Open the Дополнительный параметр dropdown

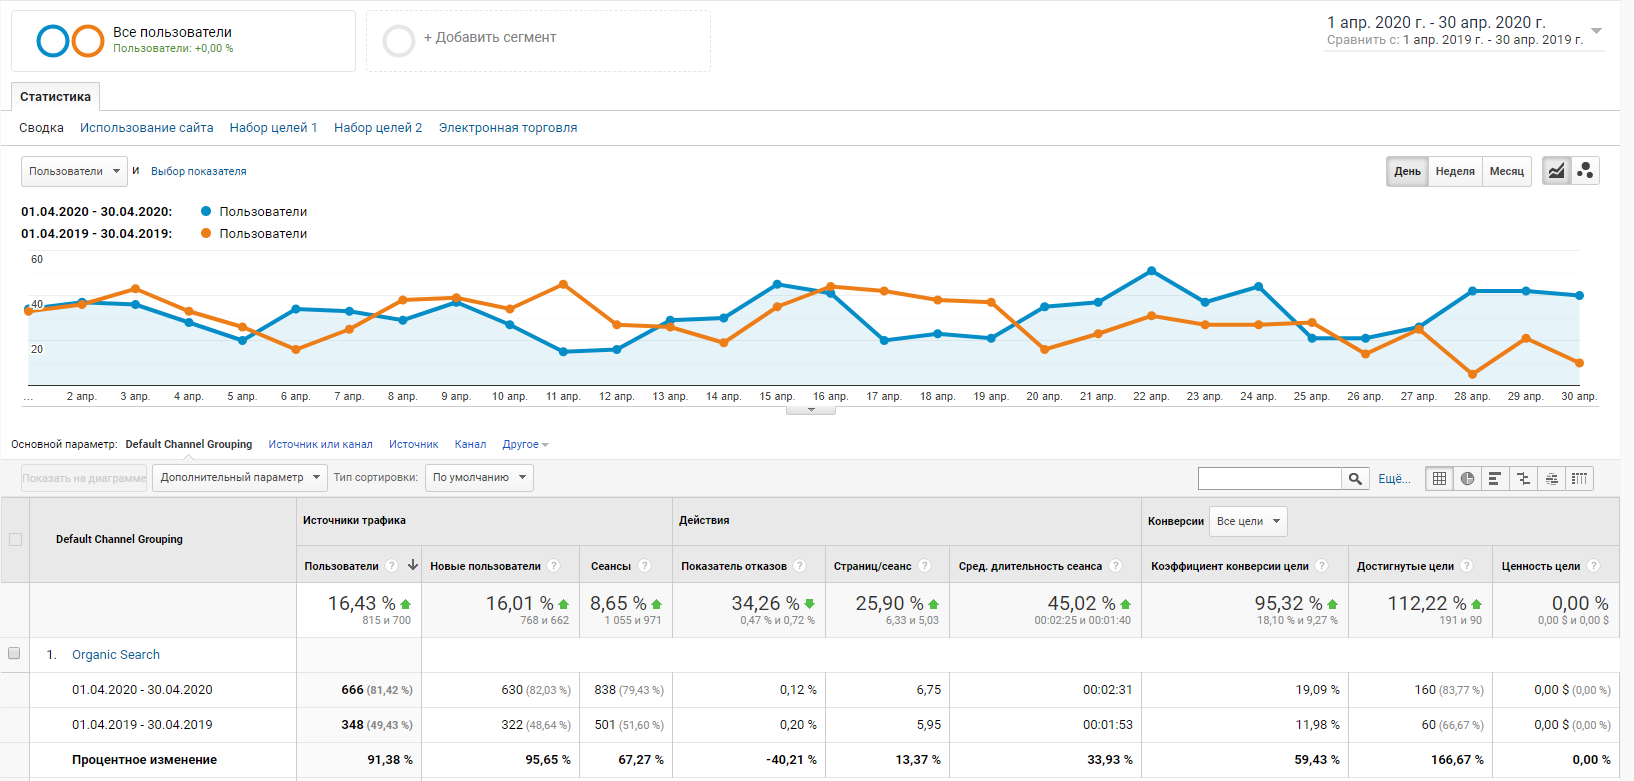[x=240, y=478]
